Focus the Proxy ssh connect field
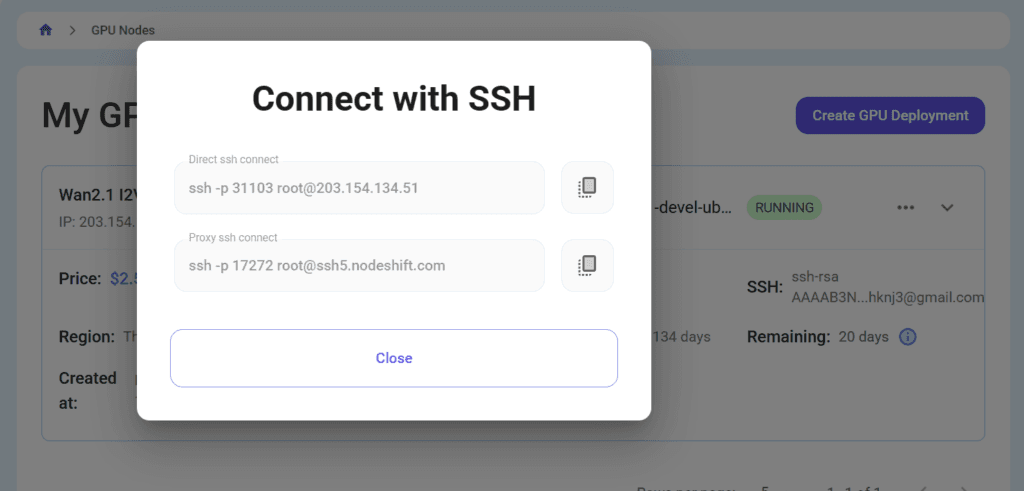The height and width of the screenshot is (491, 1024). coord(359,266)
